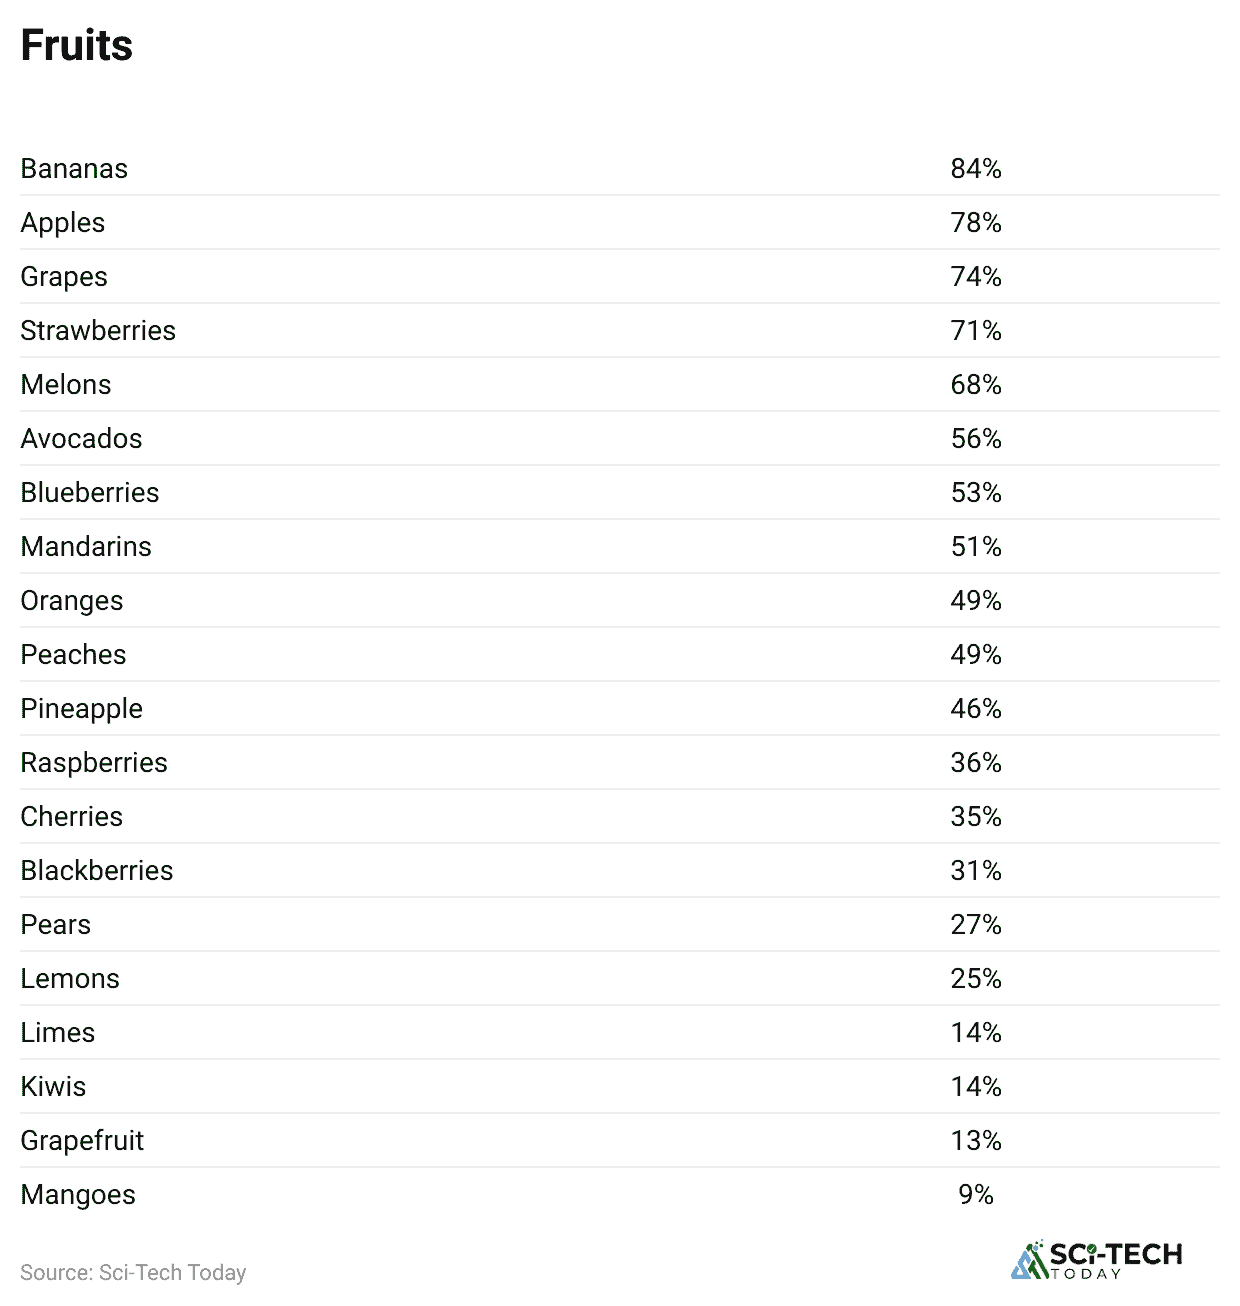The width and height of the screenshot is (1240, 1306).
Task: Click the 25% value for Lemons
Action: coord(975,979)
